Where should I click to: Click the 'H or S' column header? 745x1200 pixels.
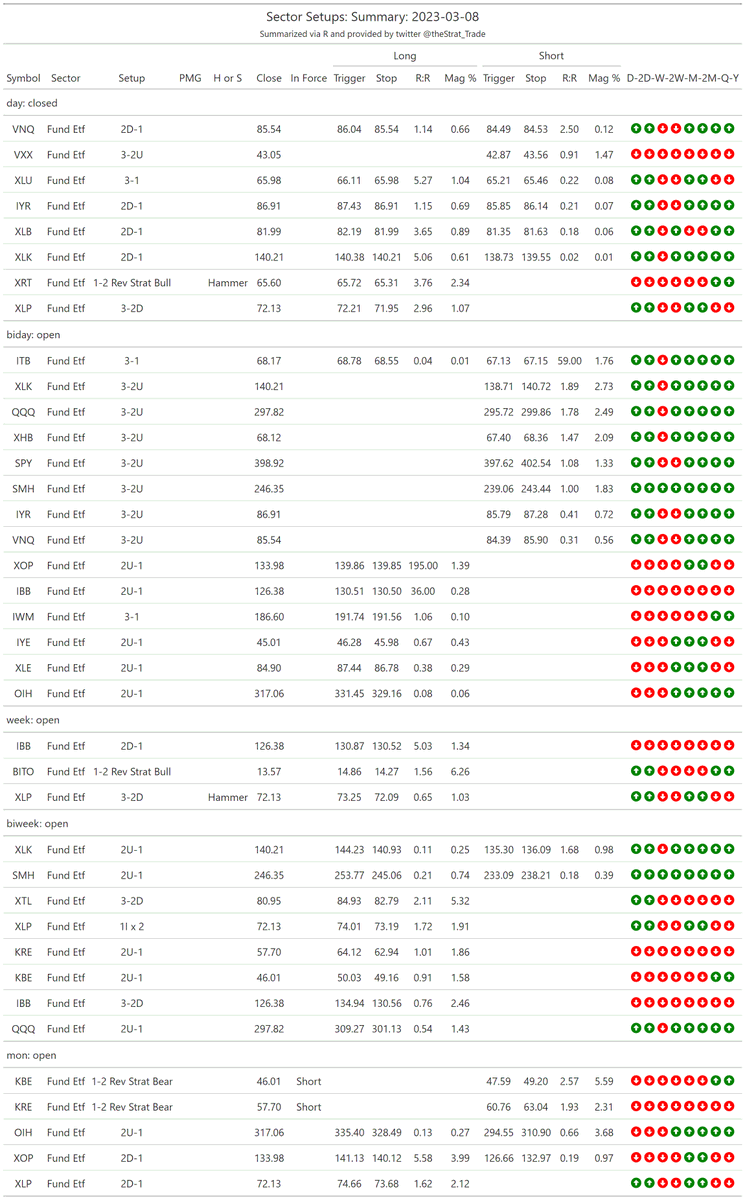point(228,78)
